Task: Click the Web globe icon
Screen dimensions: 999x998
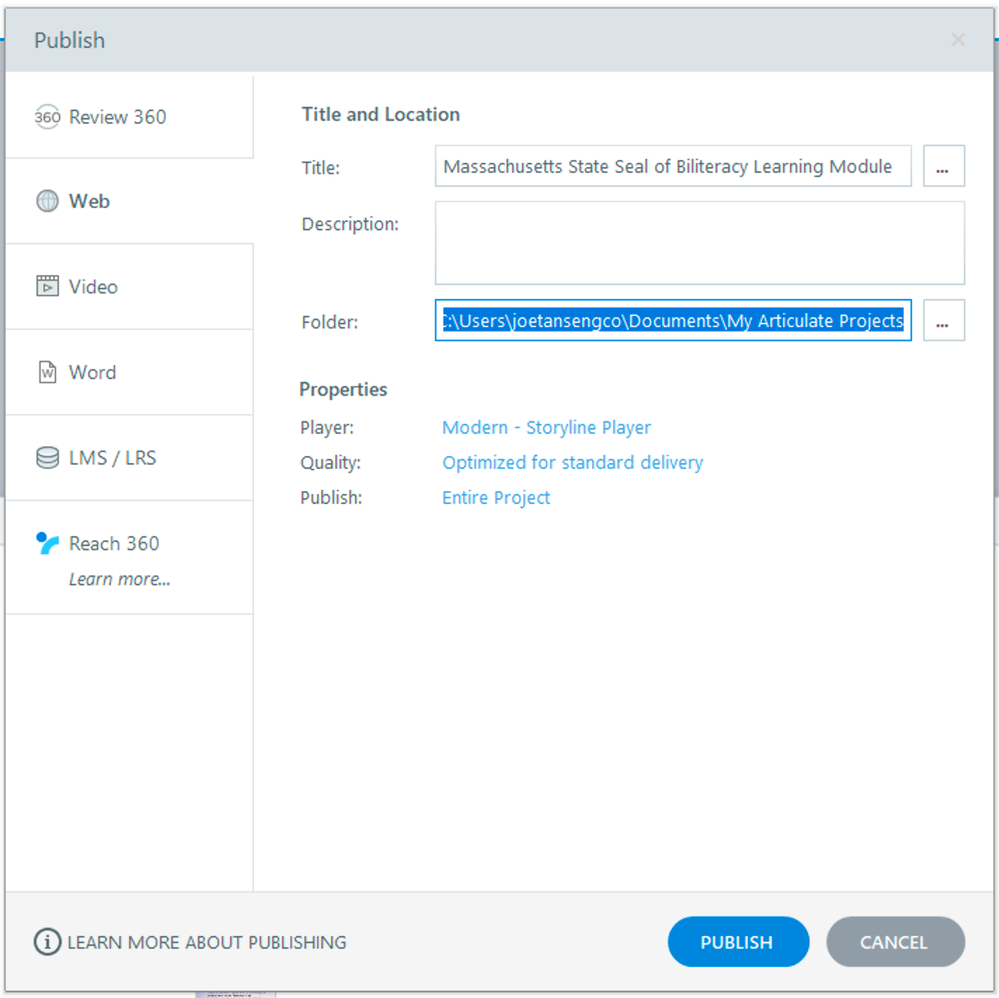Action: [47, 201]
